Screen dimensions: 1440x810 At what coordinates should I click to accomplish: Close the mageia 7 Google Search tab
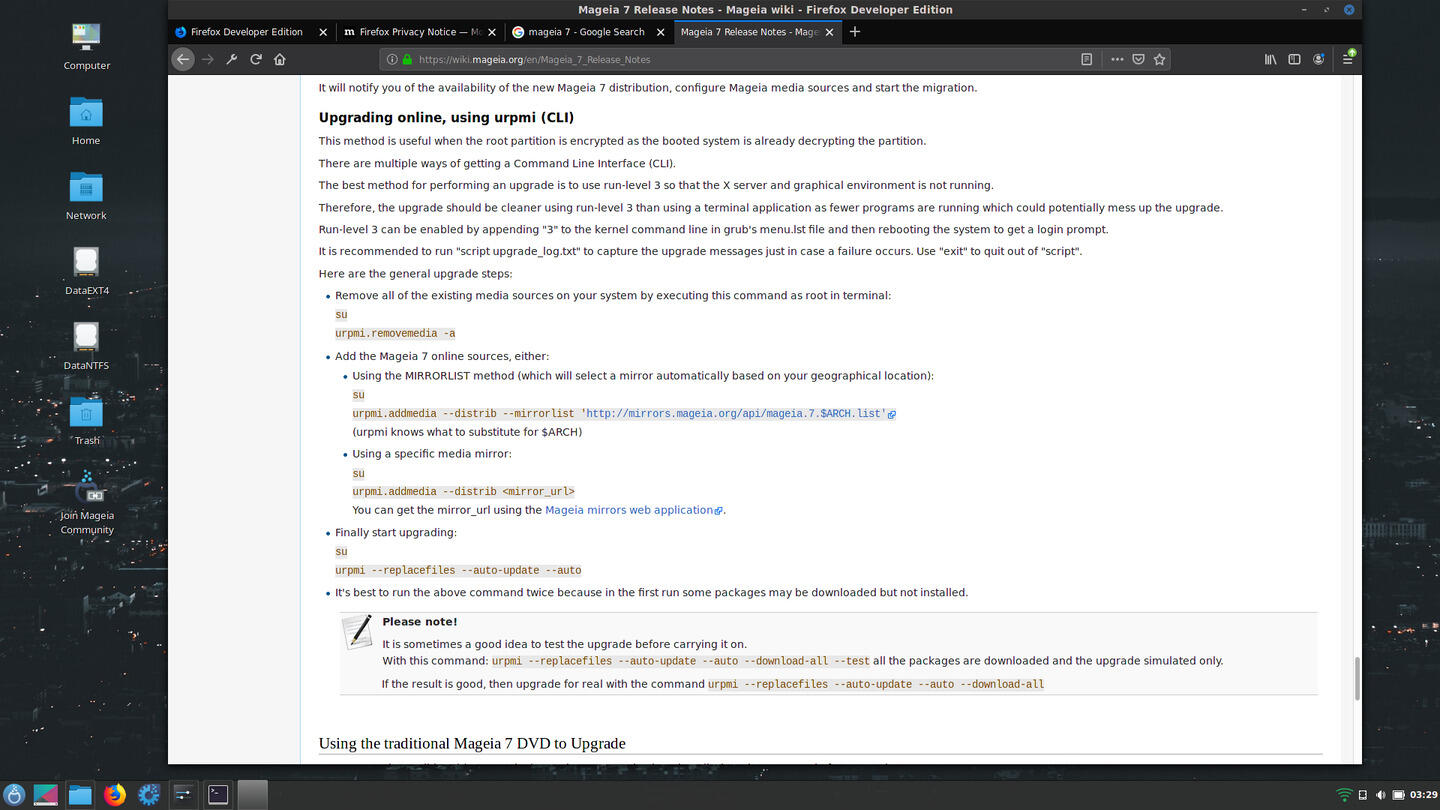pyautogui.click(x=660, y=32)
